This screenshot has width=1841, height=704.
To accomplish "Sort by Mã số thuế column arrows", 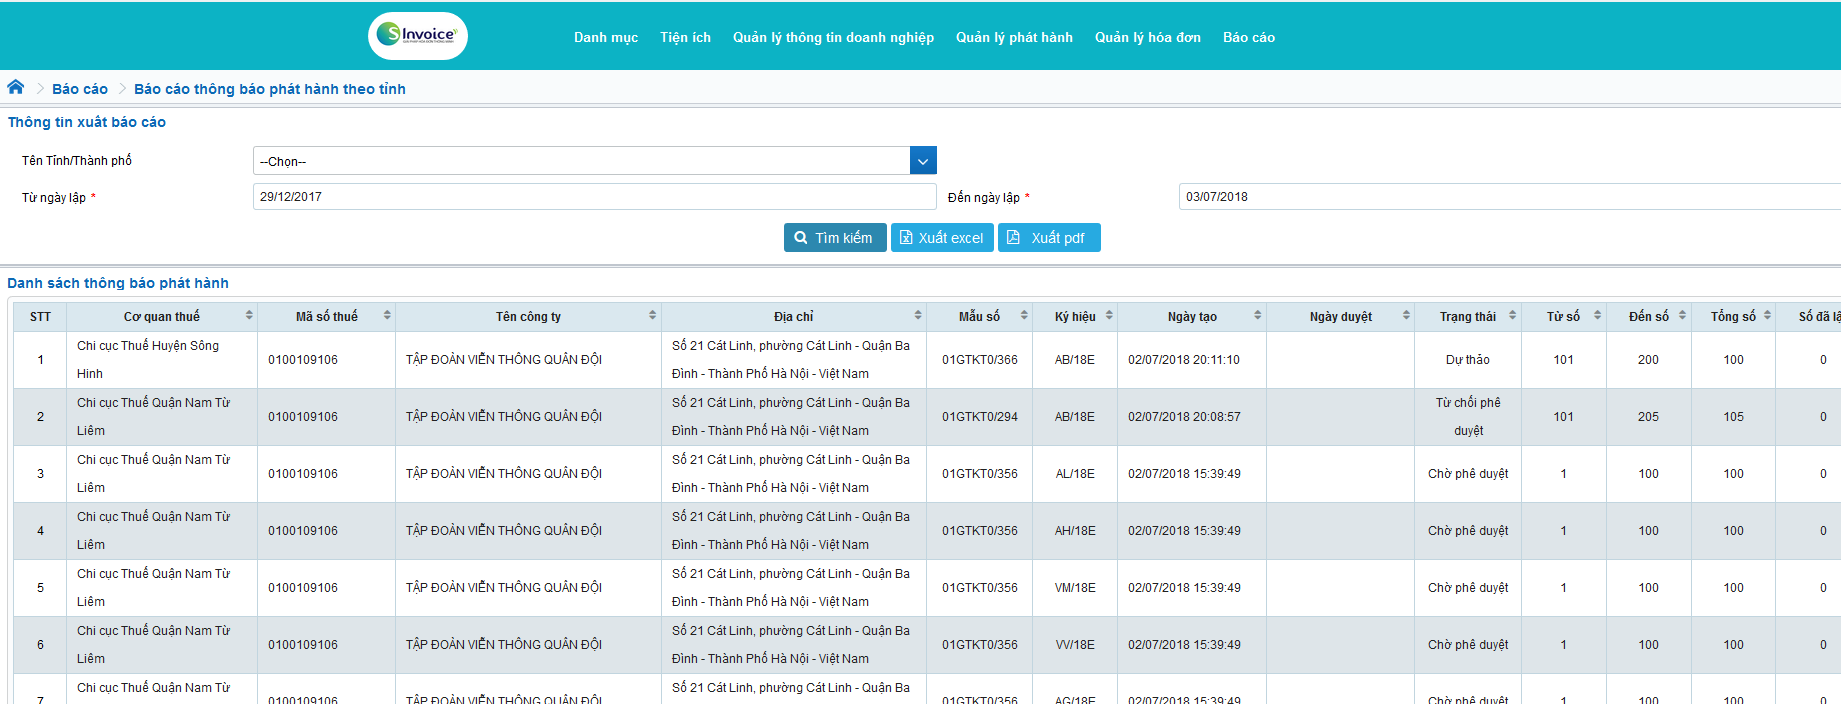I will [387, 316].
